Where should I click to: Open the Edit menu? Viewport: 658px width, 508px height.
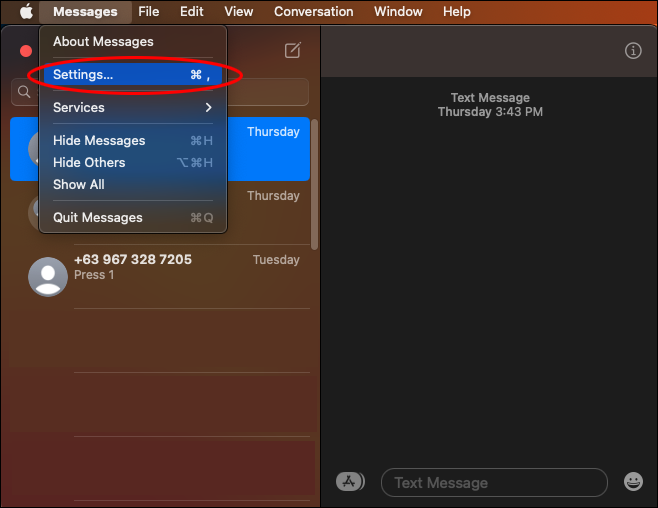(x=192, y=11)
